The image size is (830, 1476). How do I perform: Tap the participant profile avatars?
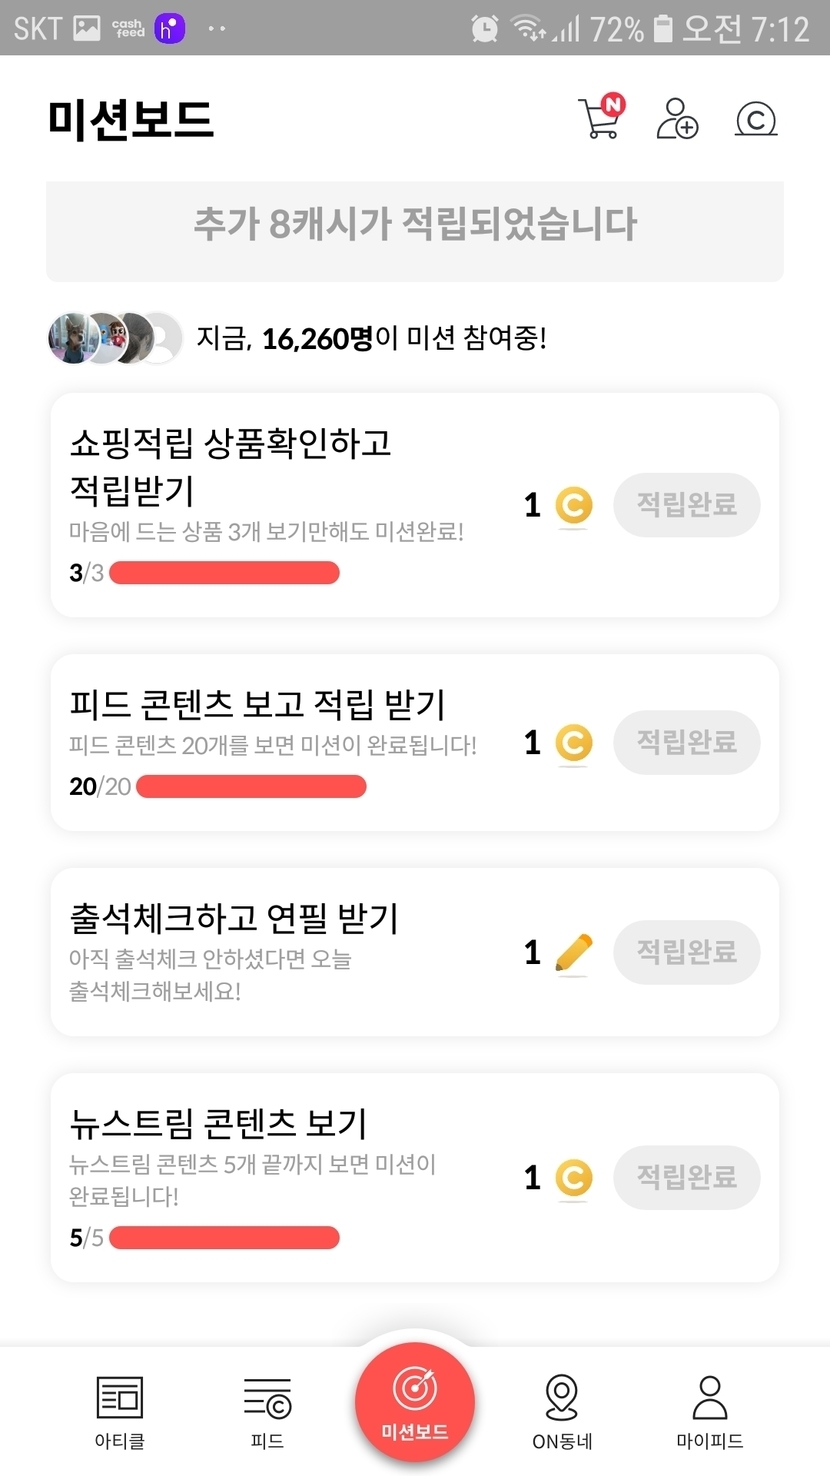(115, 338)
